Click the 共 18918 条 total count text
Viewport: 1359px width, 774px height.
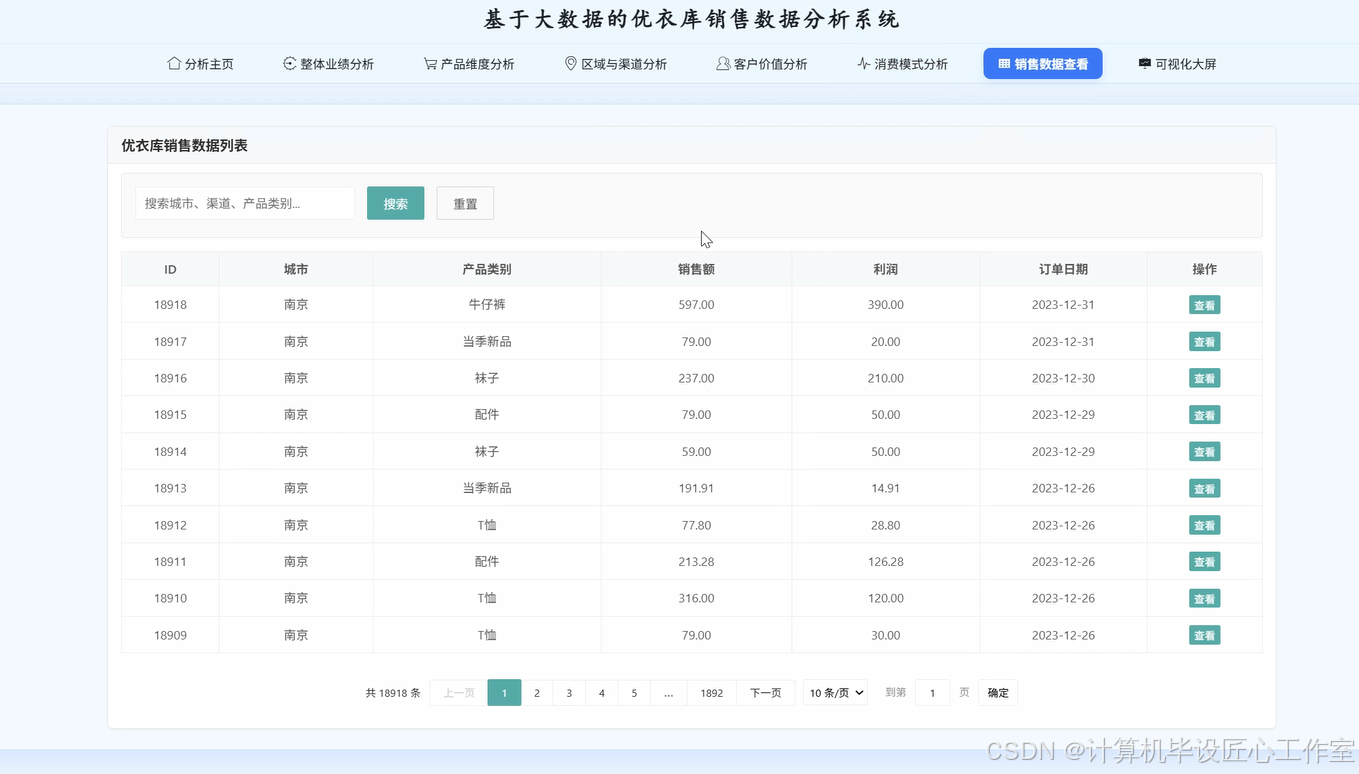pyautogui.click(x=393, y=693)
